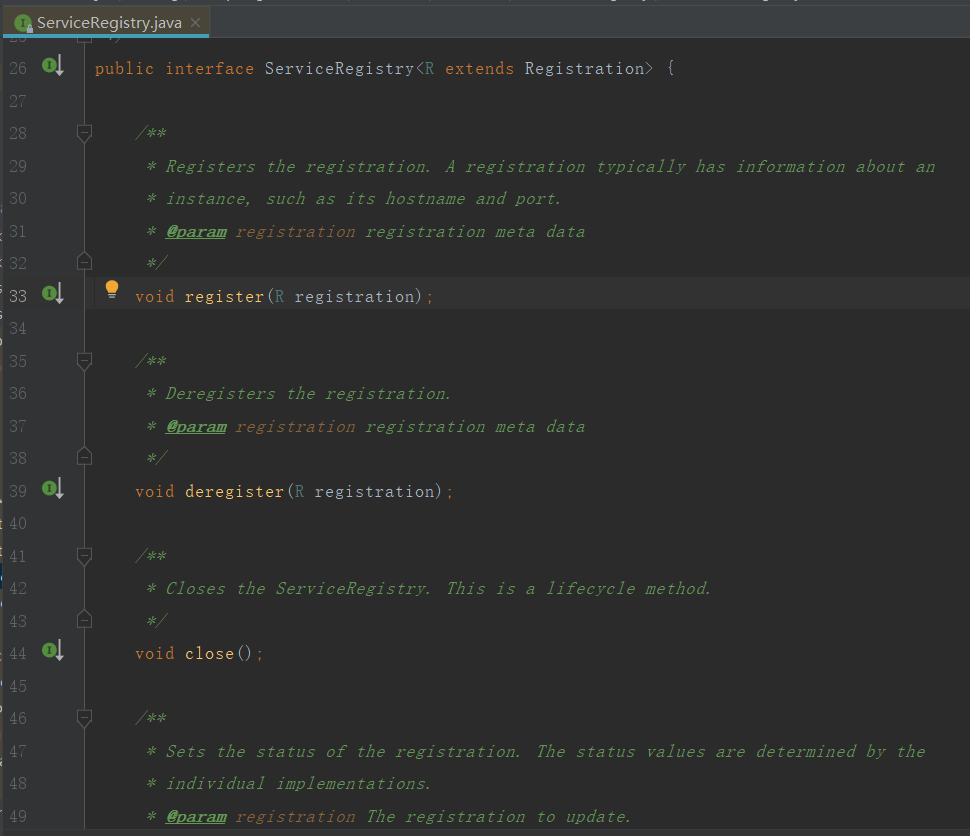
Task: Click the fold-end marker on line 32
Action: click(84, 261)
